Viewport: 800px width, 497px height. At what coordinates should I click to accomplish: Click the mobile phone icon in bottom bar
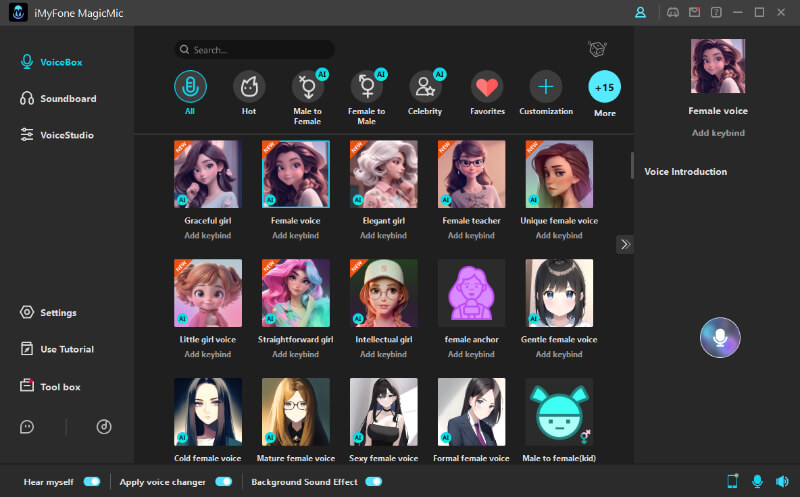point(733,481)
